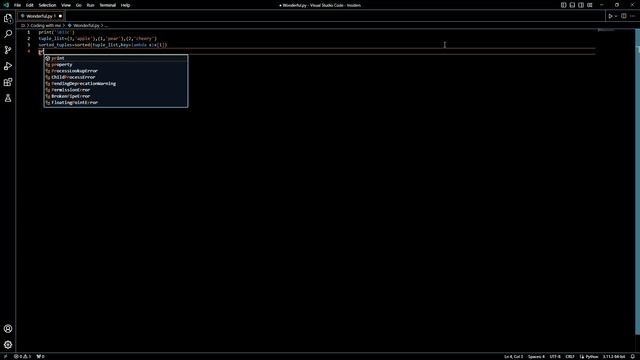Open errors and warnings status item

coord(22,356)
